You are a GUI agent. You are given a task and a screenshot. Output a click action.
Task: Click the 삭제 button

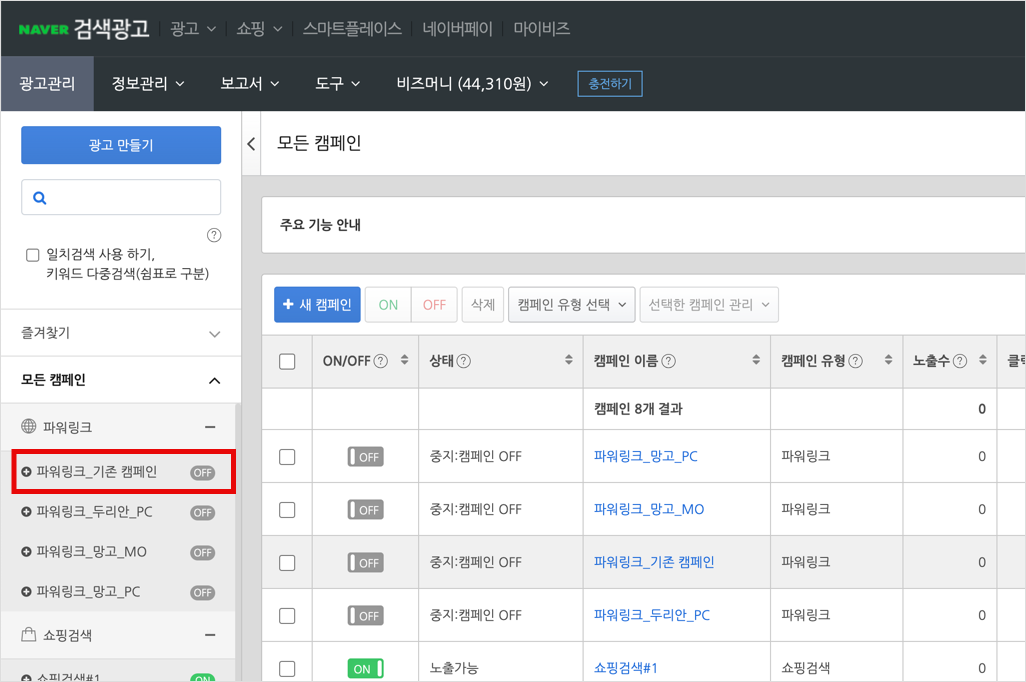[483, 304]
